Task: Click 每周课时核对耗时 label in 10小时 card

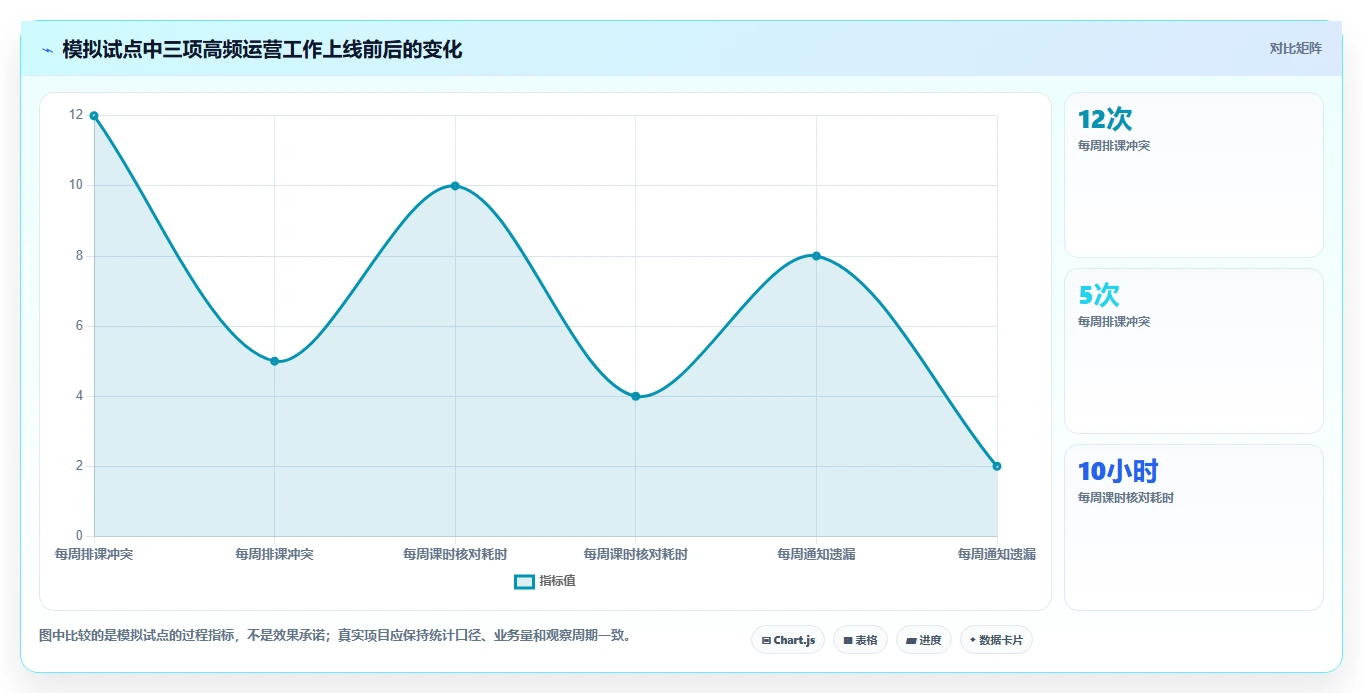Action: pyautogui.click(x=1126, y=498)
